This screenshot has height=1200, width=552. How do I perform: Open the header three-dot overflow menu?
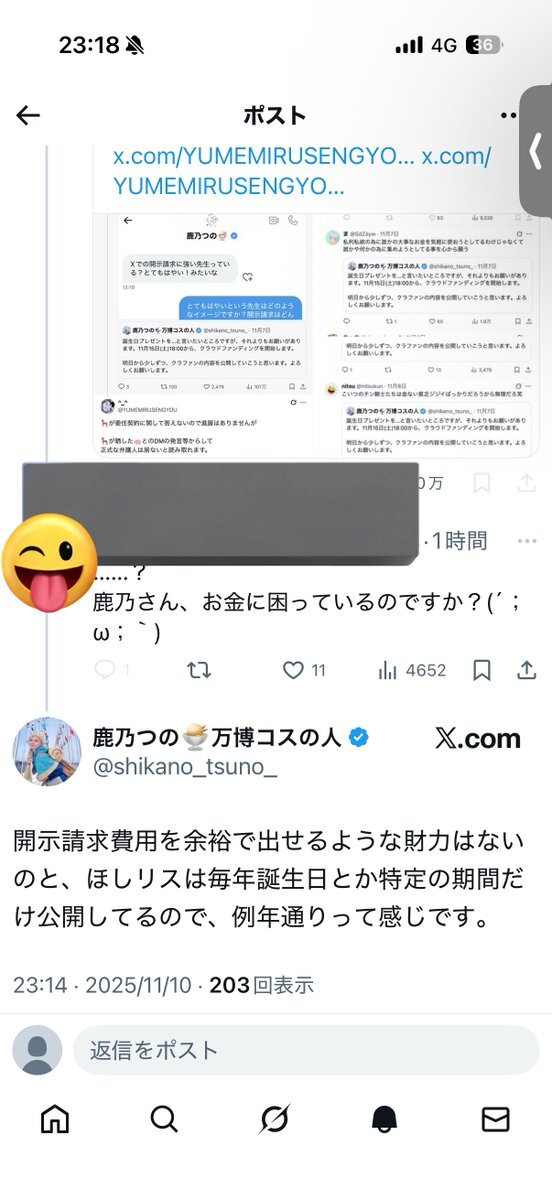510,115
